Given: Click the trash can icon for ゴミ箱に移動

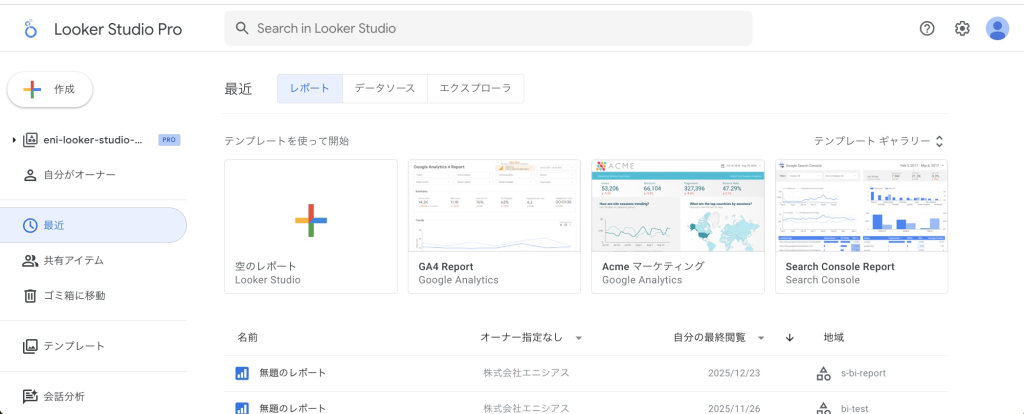Looking at the screenshot, I should click(x=30, y=296).
